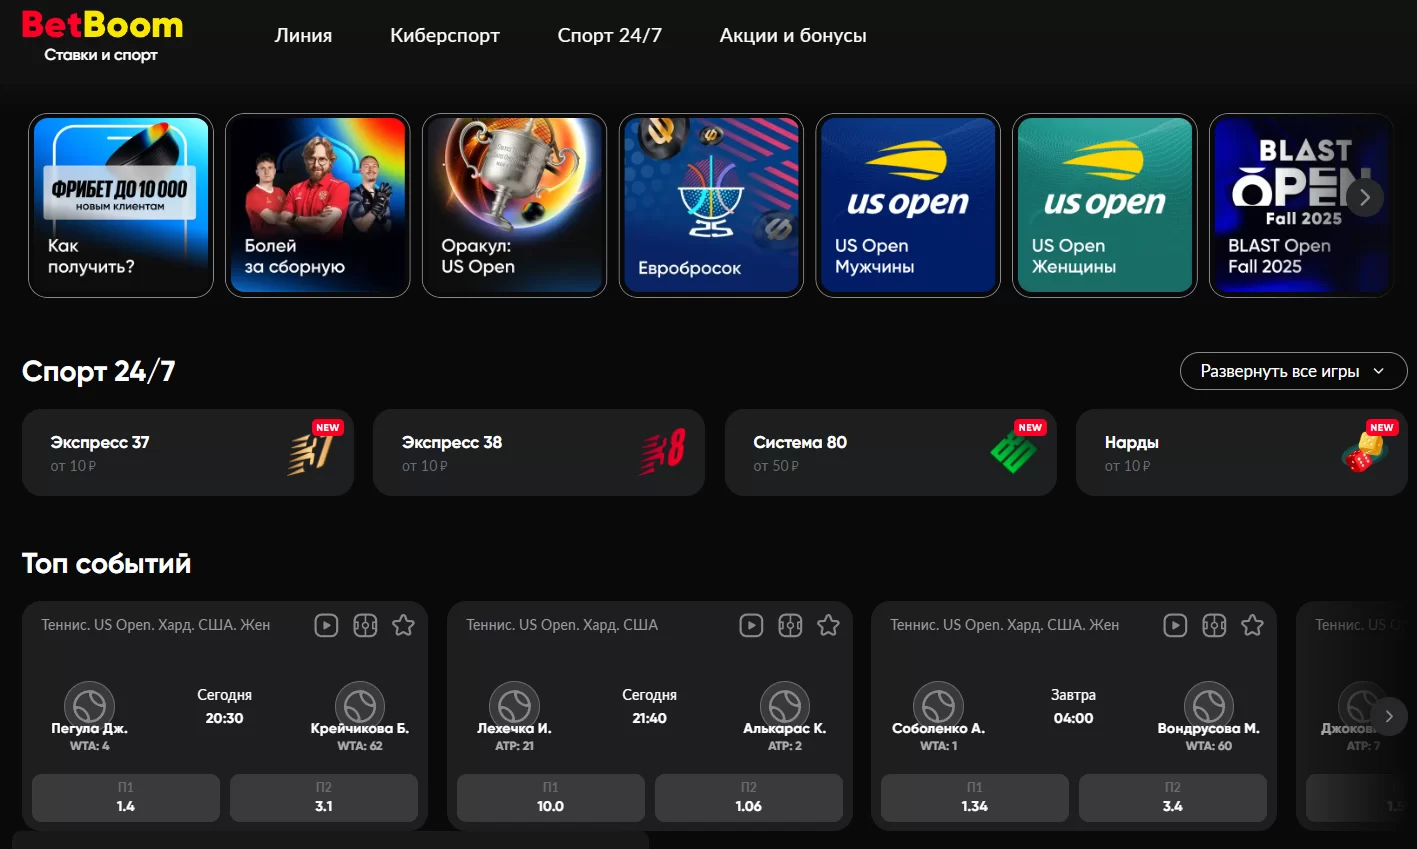The image size is (1417, 849).
Task: Add Pegula vs Krejcikova match to favorites
Action: click(403, 625)
